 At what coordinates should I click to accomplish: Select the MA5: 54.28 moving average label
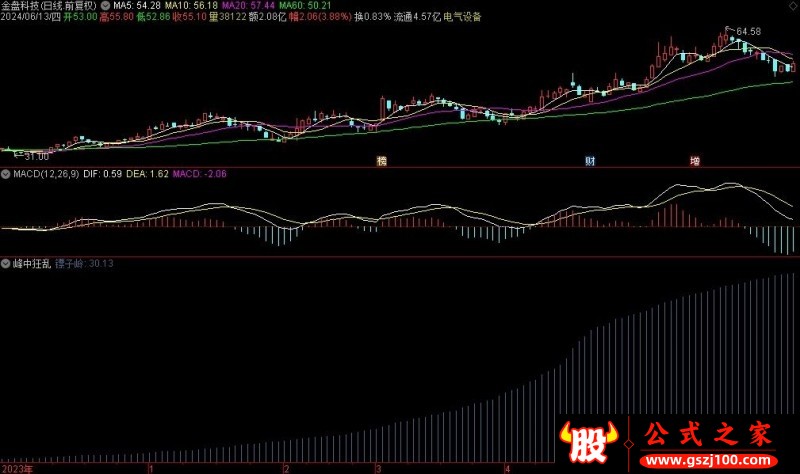pos(137,6)
